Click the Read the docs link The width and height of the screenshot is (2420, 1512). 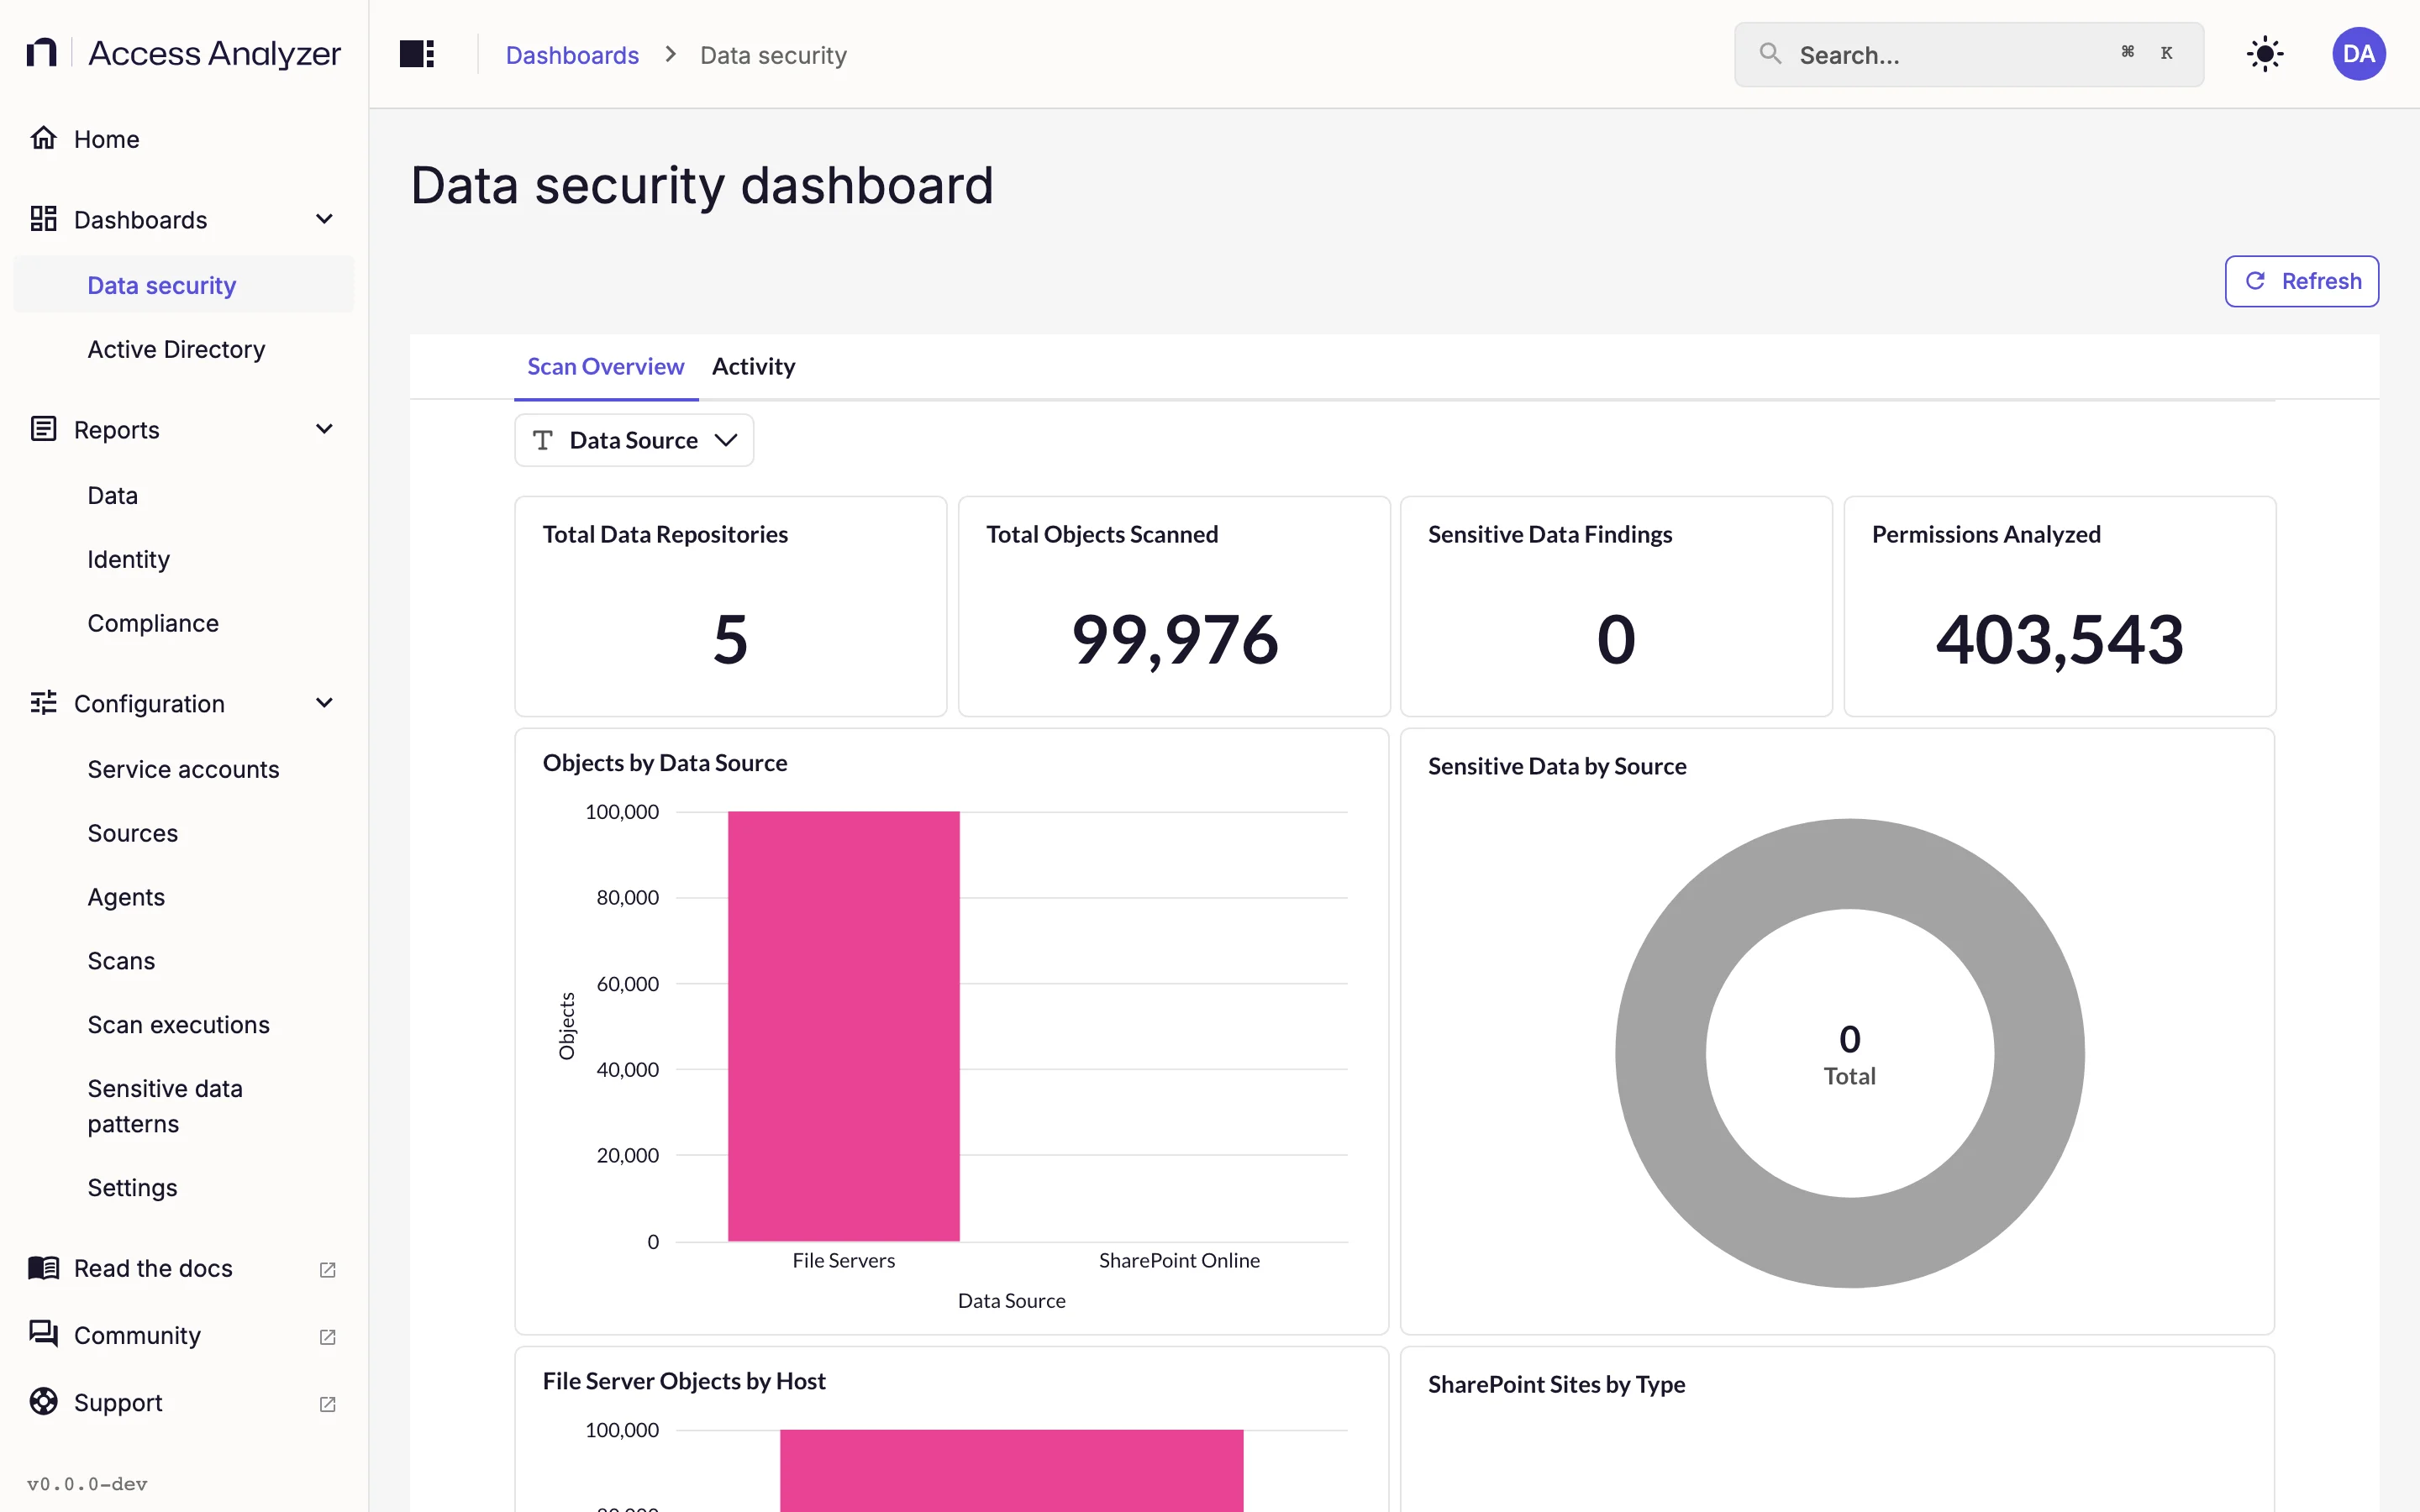click(x=153, y=1268)
